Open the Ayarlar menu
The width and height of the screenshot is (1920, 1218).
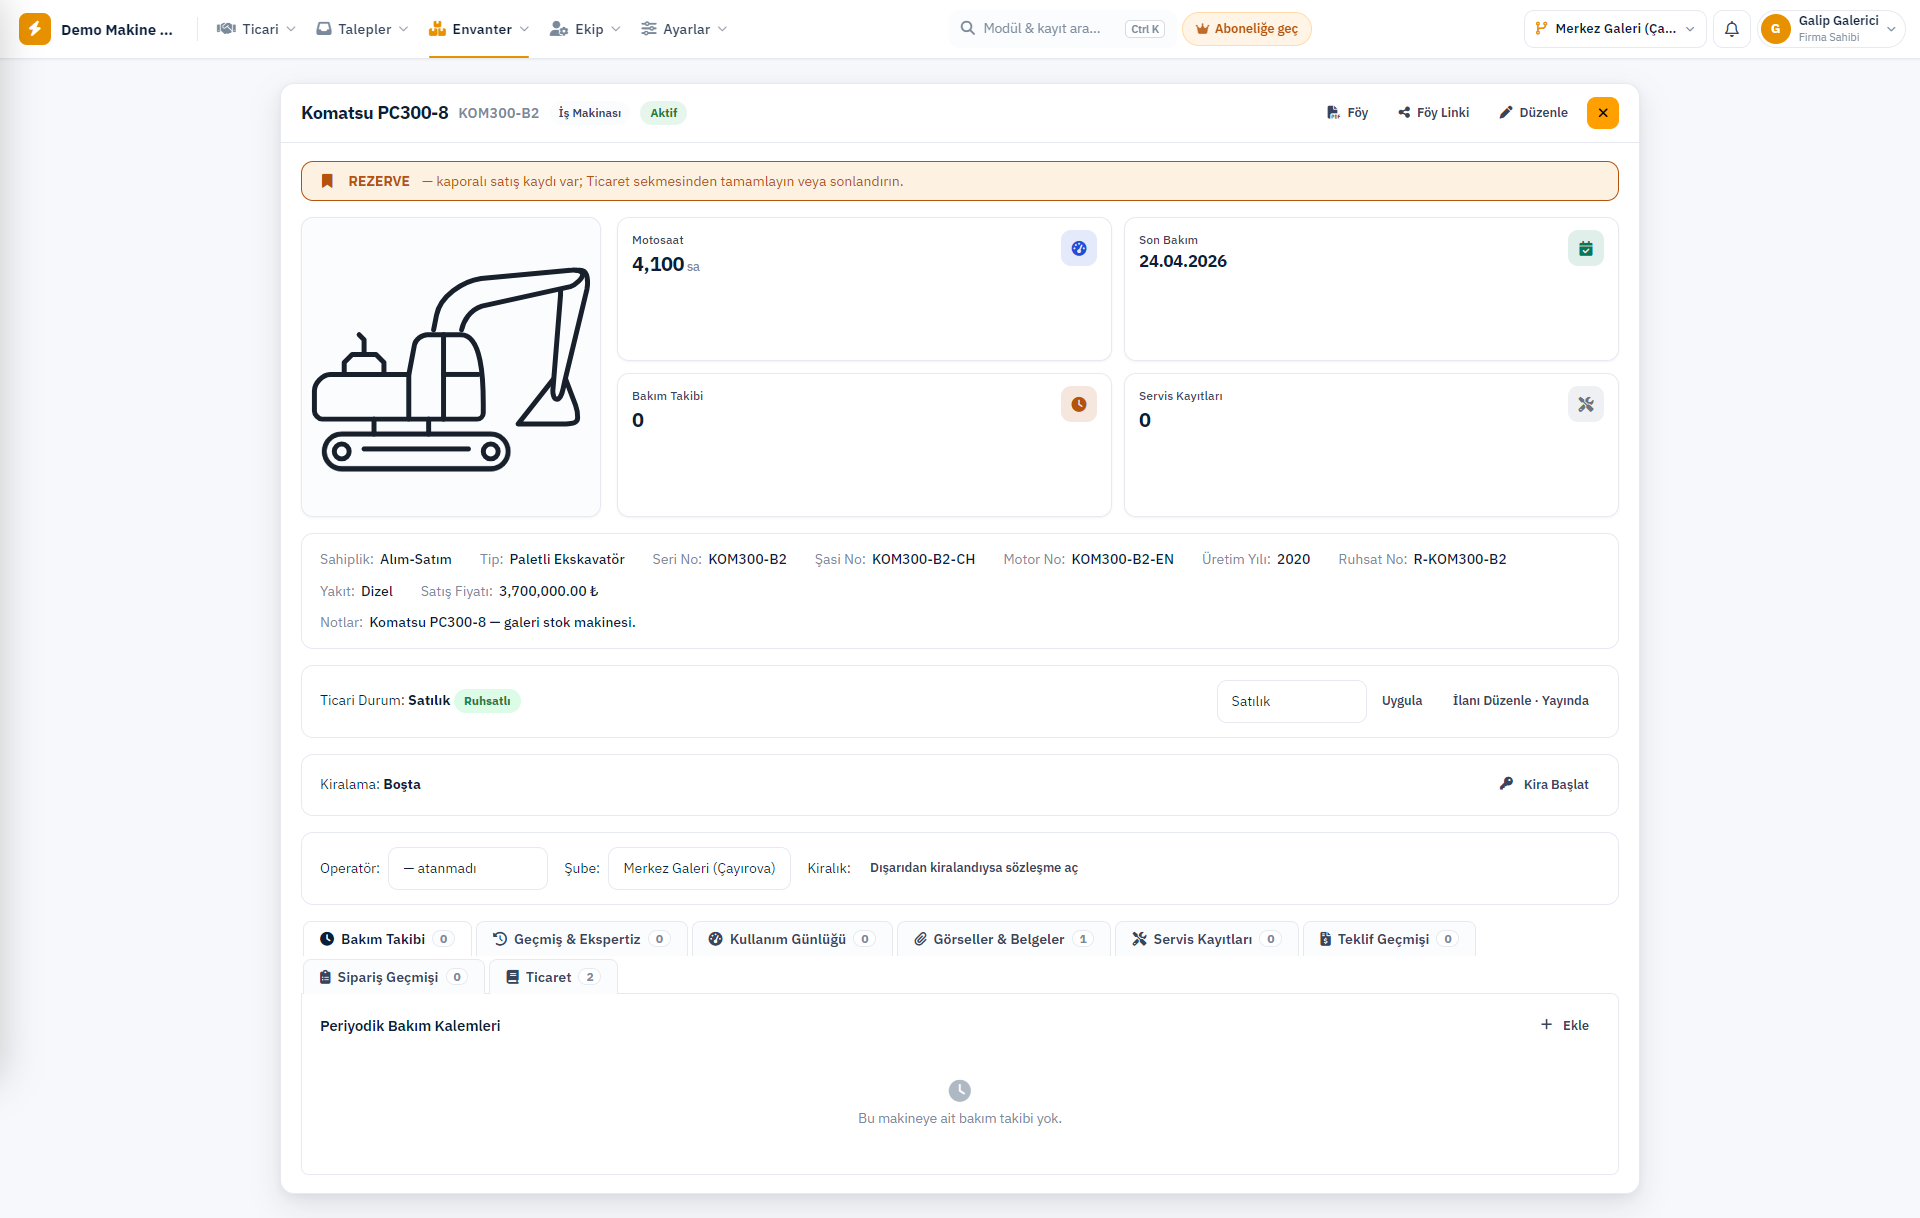point(684,29)
